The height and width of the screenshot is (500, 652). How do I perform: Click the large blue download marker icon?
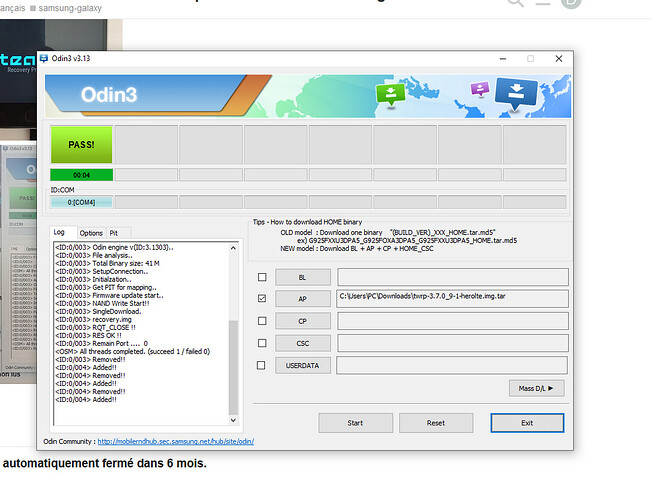coord(516,94)
